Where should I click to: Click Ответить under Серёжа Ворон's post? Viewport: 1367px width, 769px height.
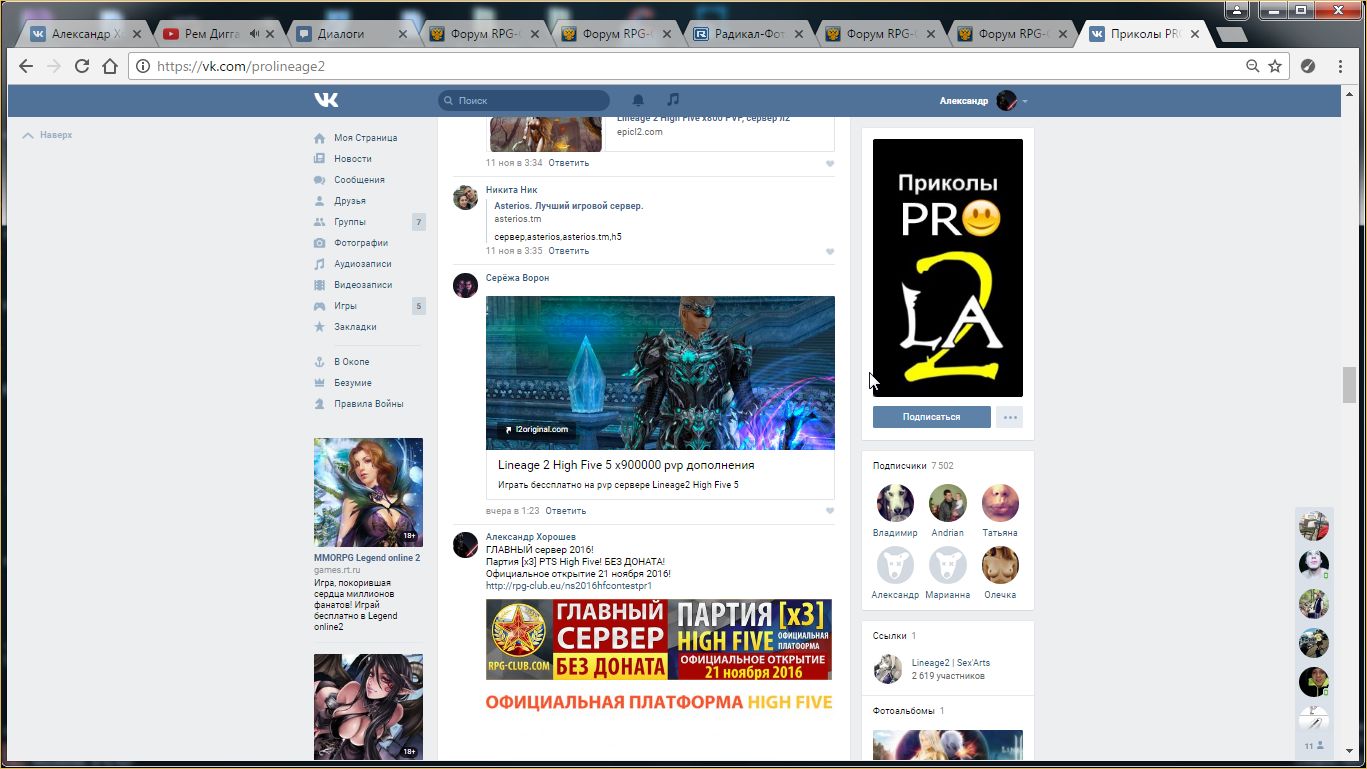(565, 511)
